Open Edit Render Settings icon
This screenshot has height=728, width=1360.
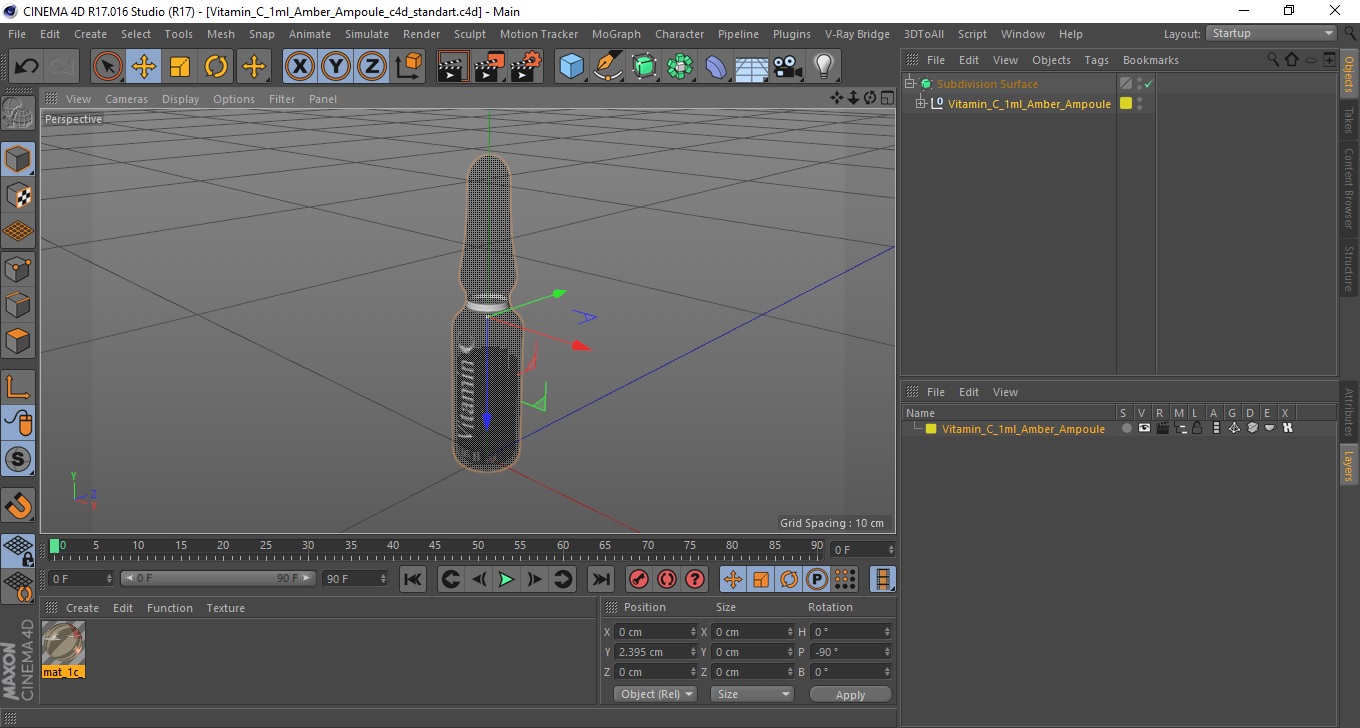pyautogui.click(x=526, y=67)
